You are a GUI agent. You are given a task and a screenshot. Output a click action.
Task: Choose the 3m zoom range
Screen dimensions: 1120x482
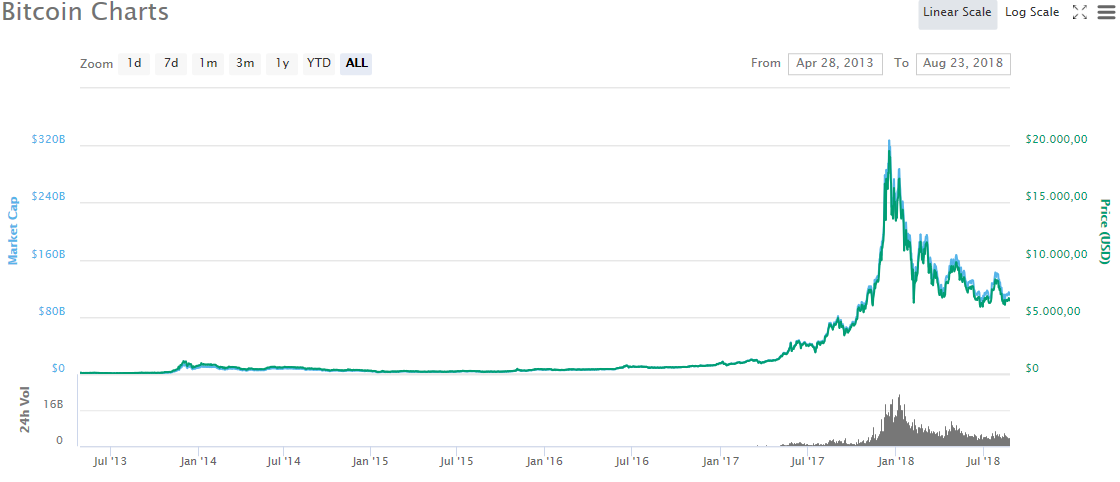click(x=245, y=64)
